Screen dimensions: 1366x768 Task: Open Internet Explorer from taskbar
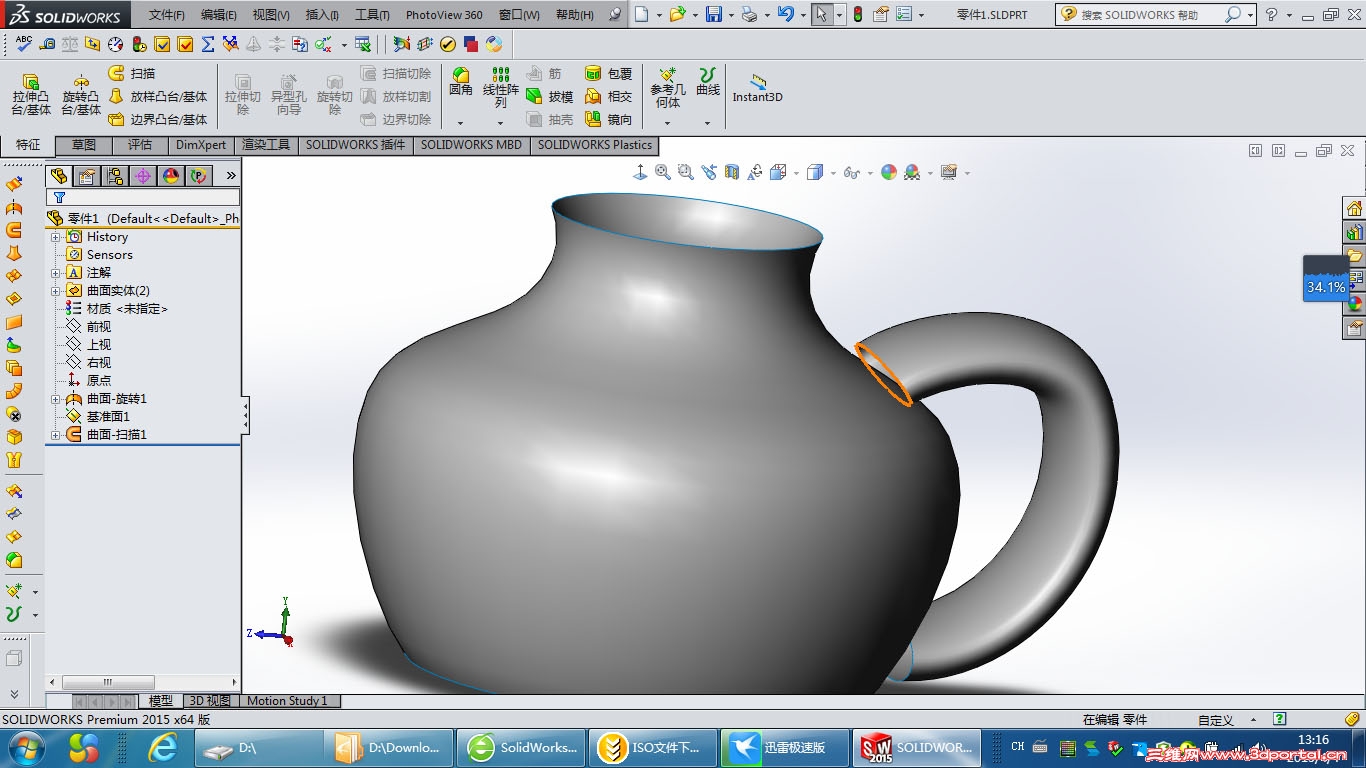click(x=162, y=747)
